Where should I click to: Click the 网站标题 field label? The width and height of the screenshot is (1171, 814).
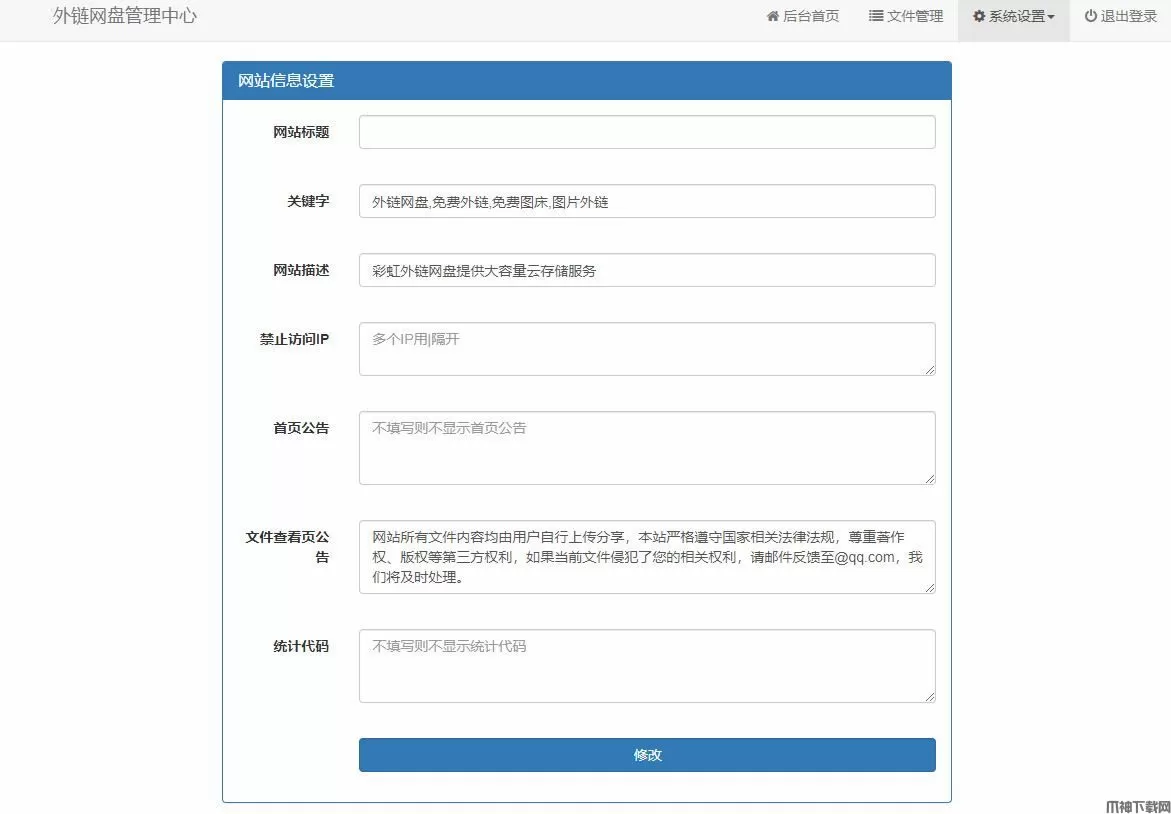coord(301,133)
